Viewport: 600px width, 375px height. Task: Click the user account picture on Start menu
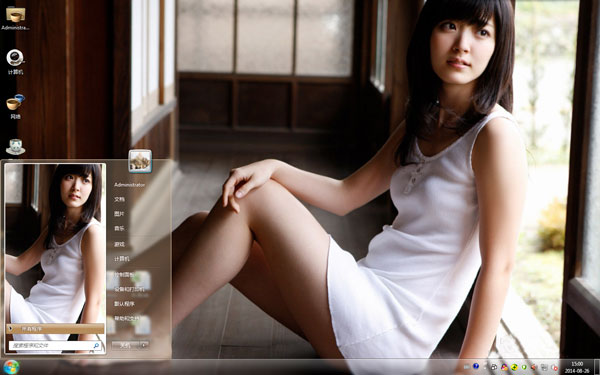[140, 161]
